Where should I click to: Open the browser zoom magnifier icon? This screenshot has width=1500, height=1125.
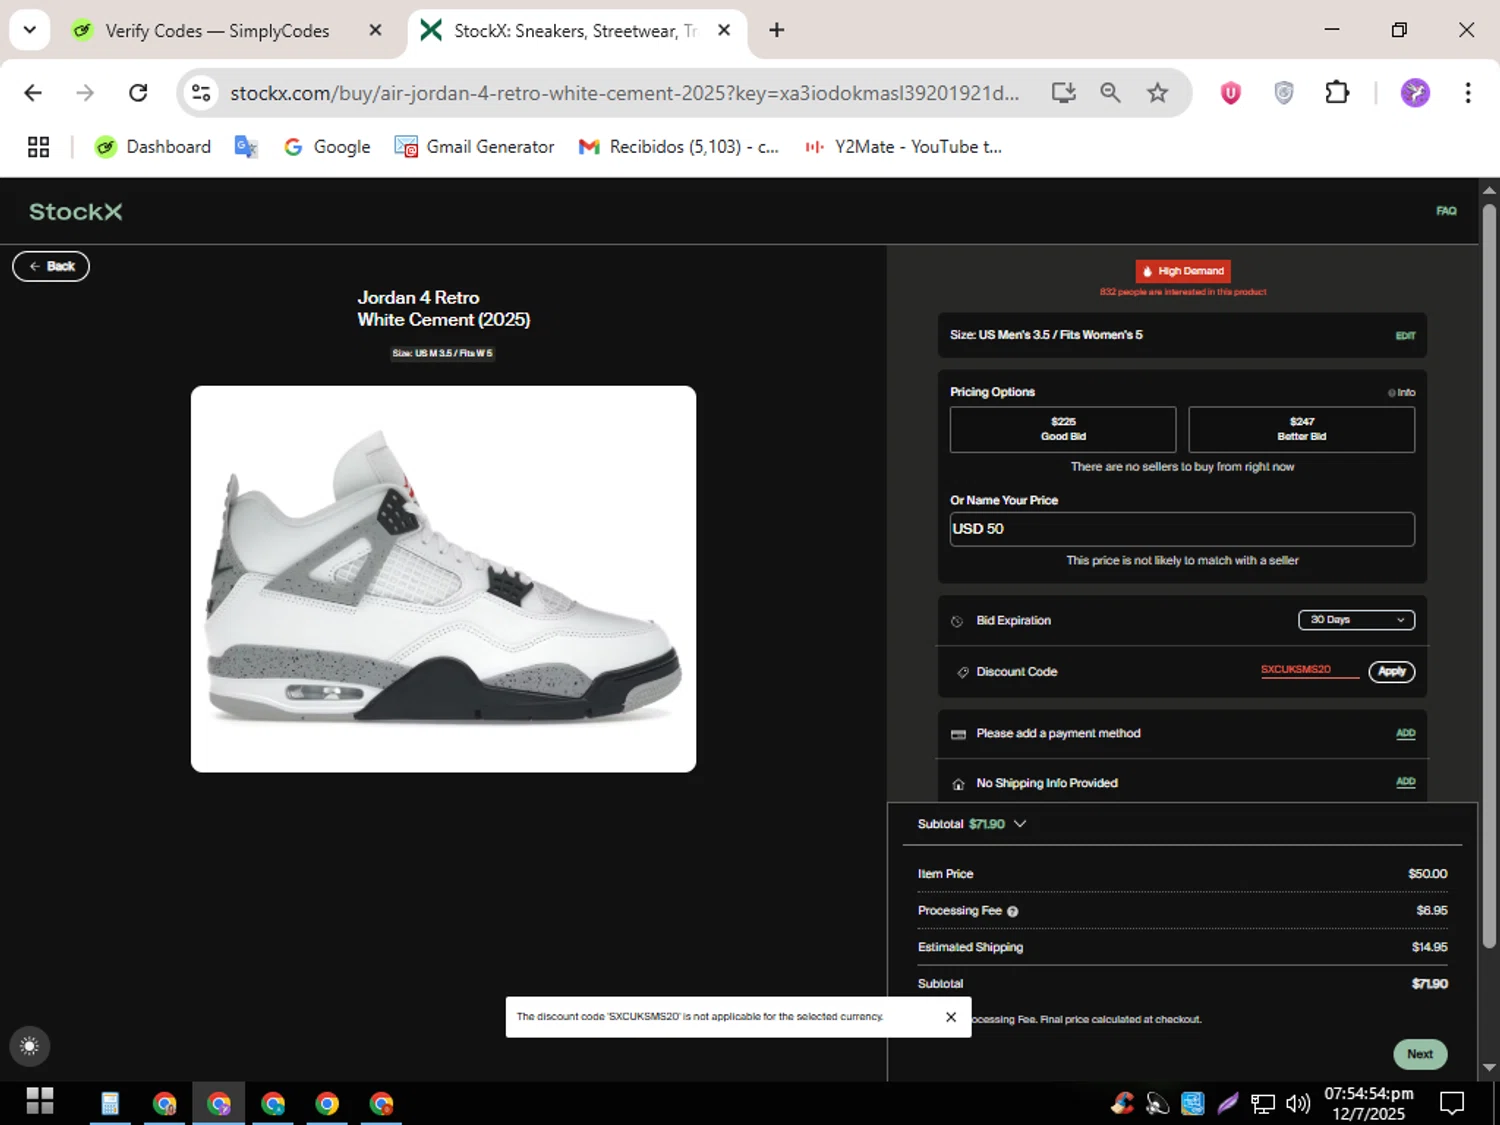(1110, 93)
